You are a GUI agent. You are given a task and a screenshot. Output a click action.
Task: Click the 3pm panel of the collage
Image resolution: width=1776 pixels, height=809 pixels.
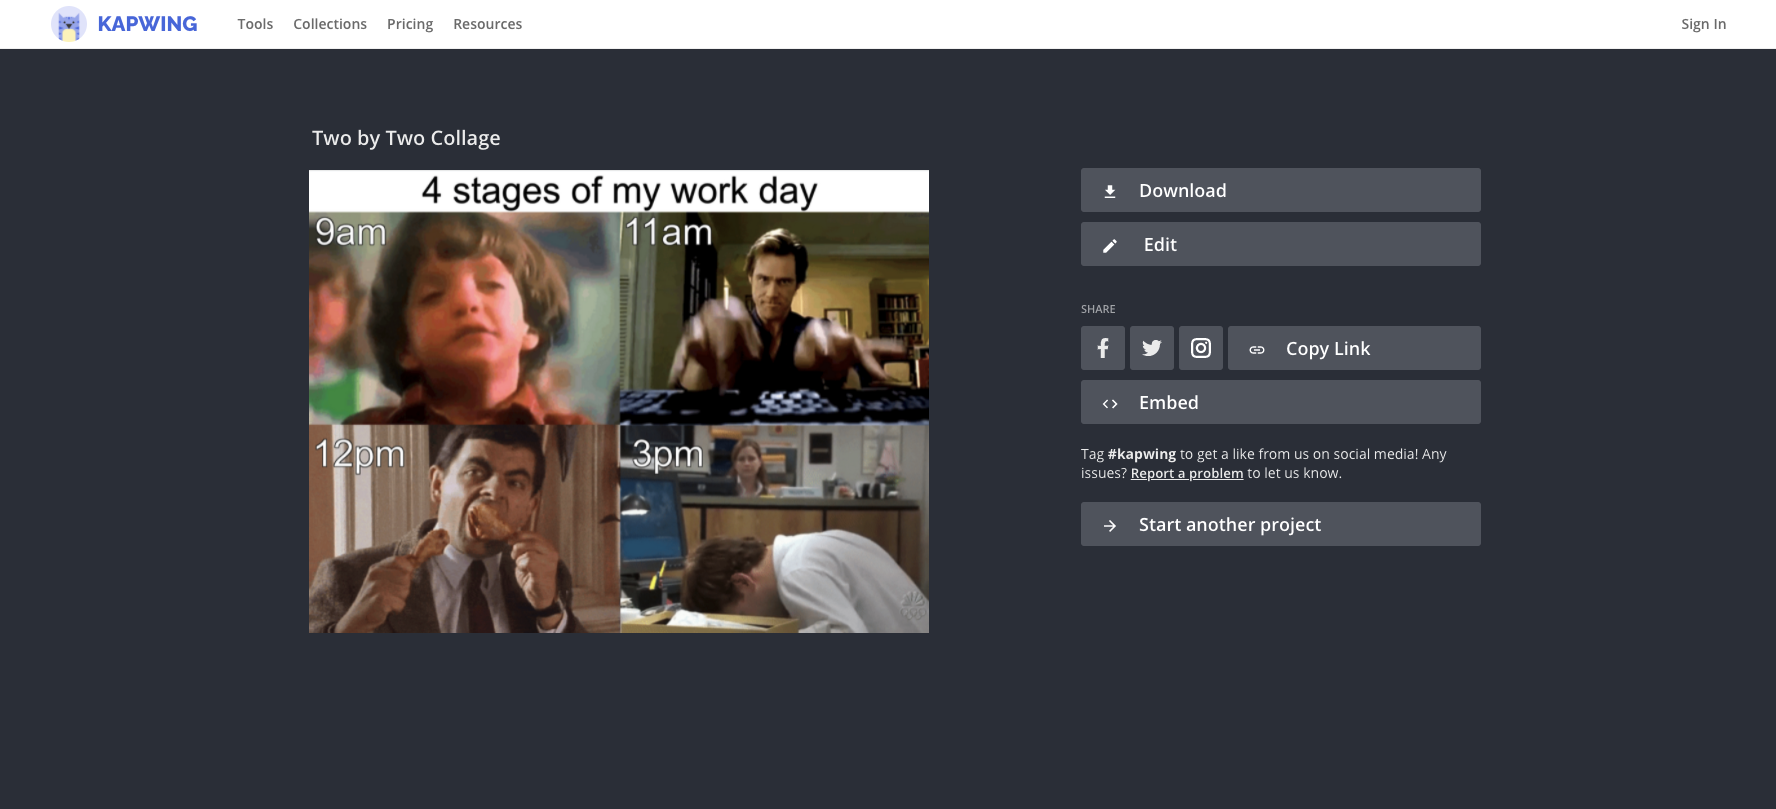coord(774,528)
